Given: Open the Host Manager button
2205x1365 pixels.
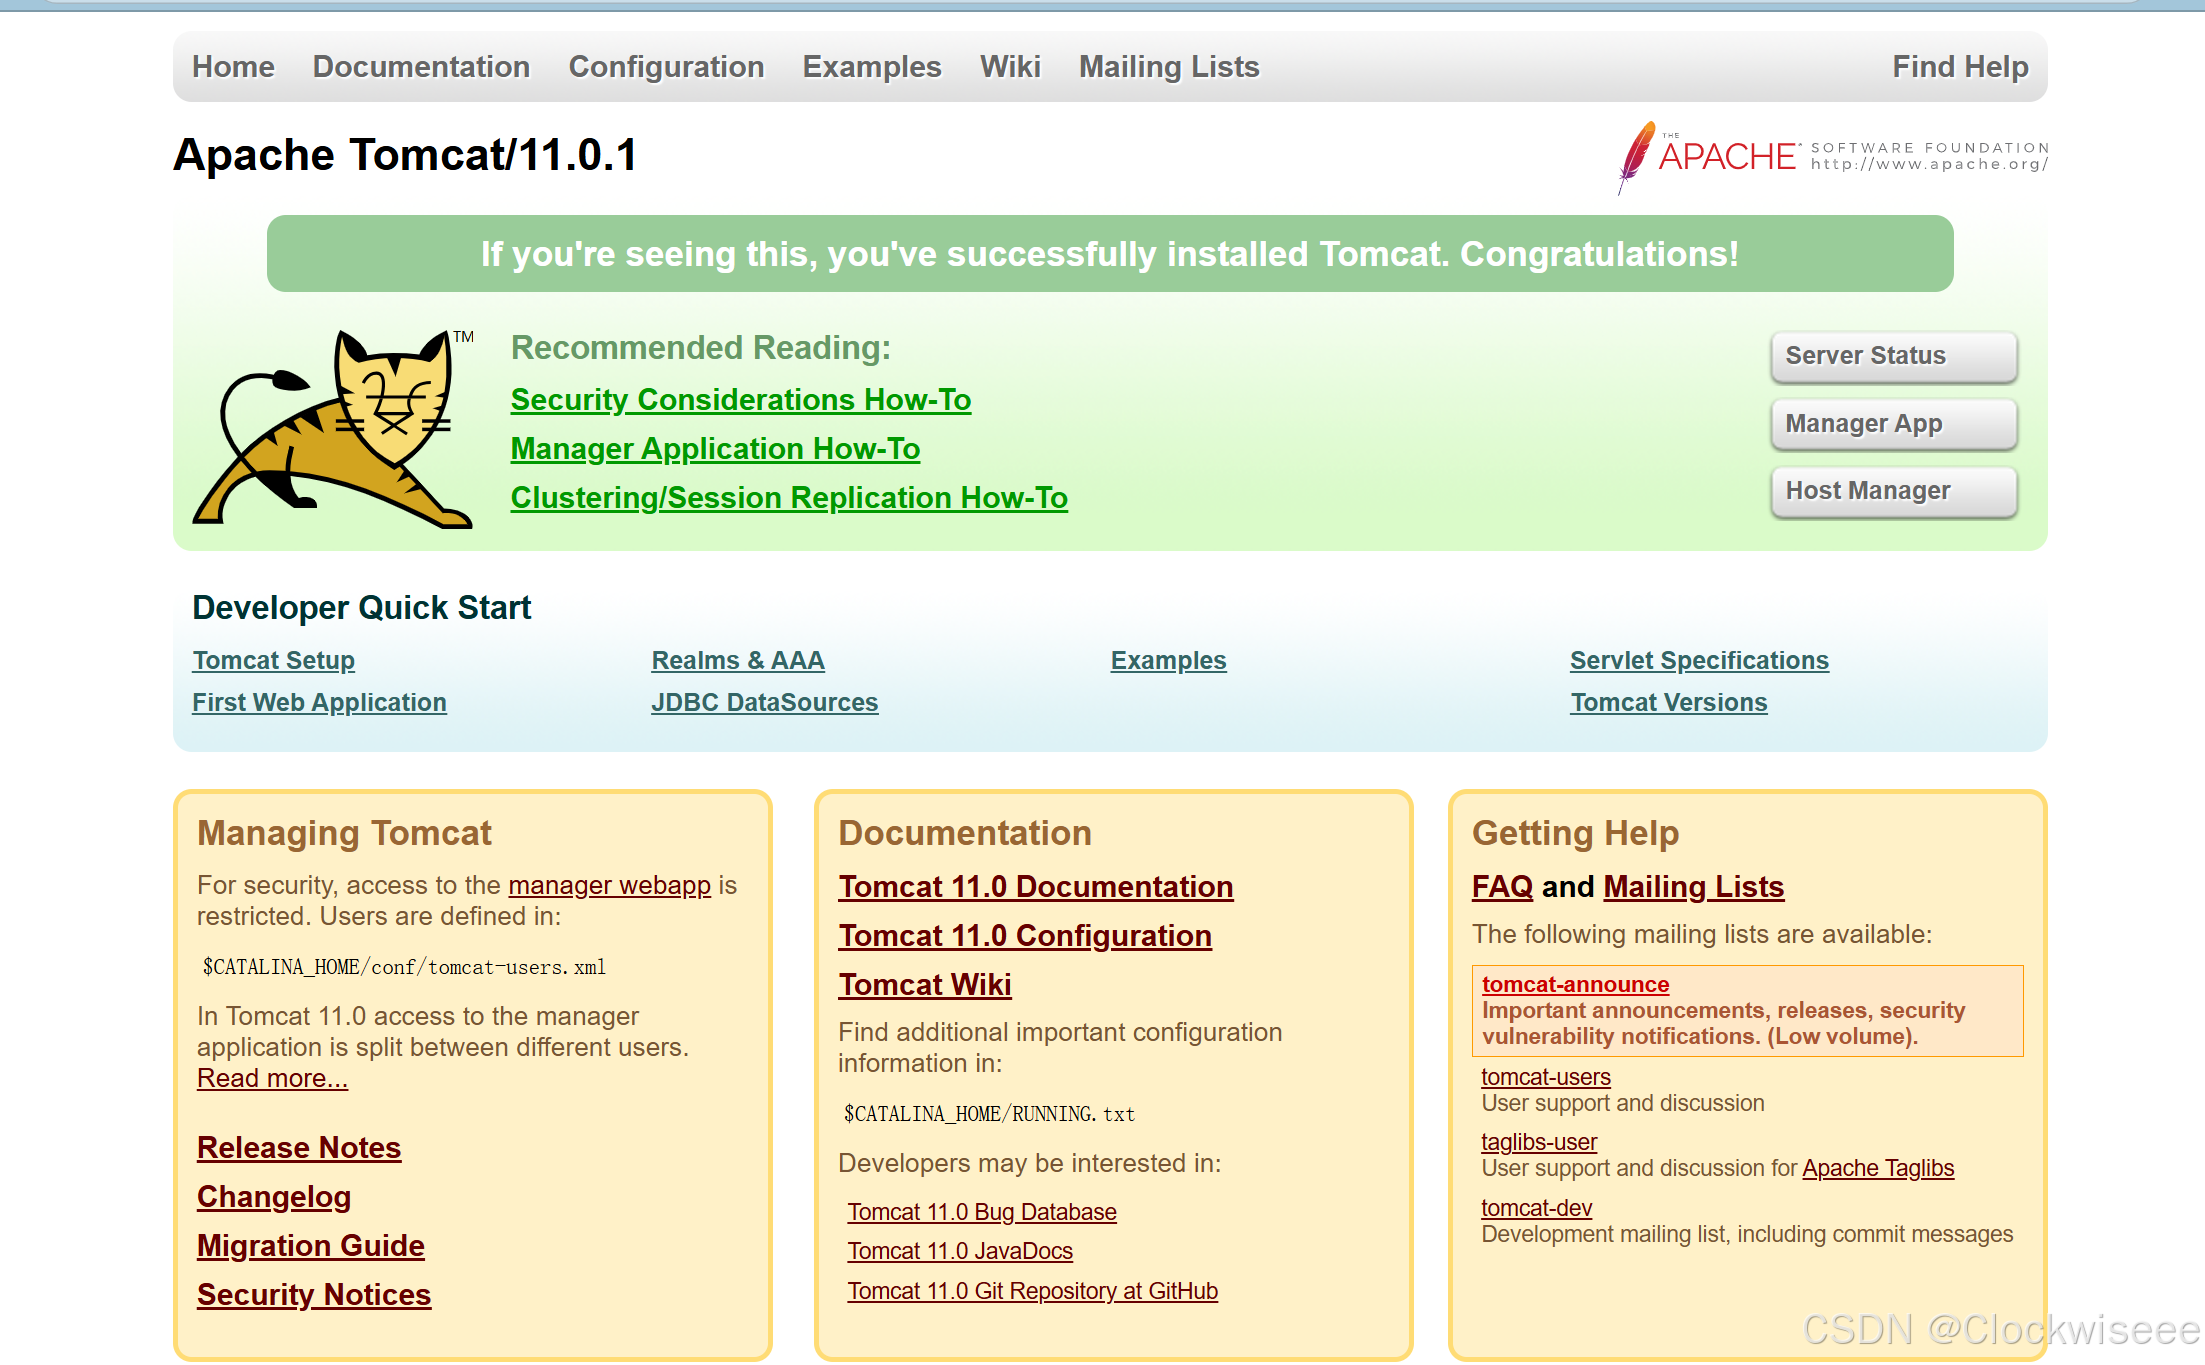Looking at the screenshot, I should (1894, 491).
